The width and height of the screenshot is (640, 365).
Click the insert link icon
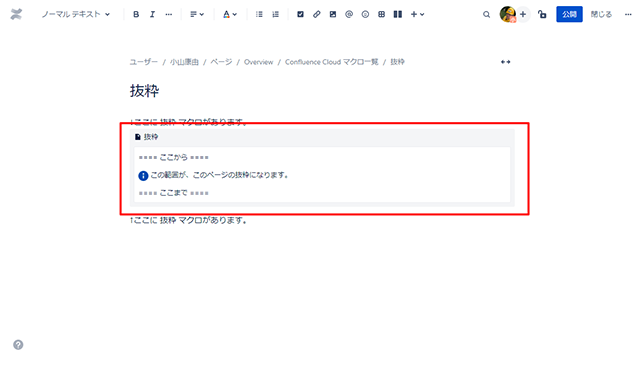tap(317, 14)
